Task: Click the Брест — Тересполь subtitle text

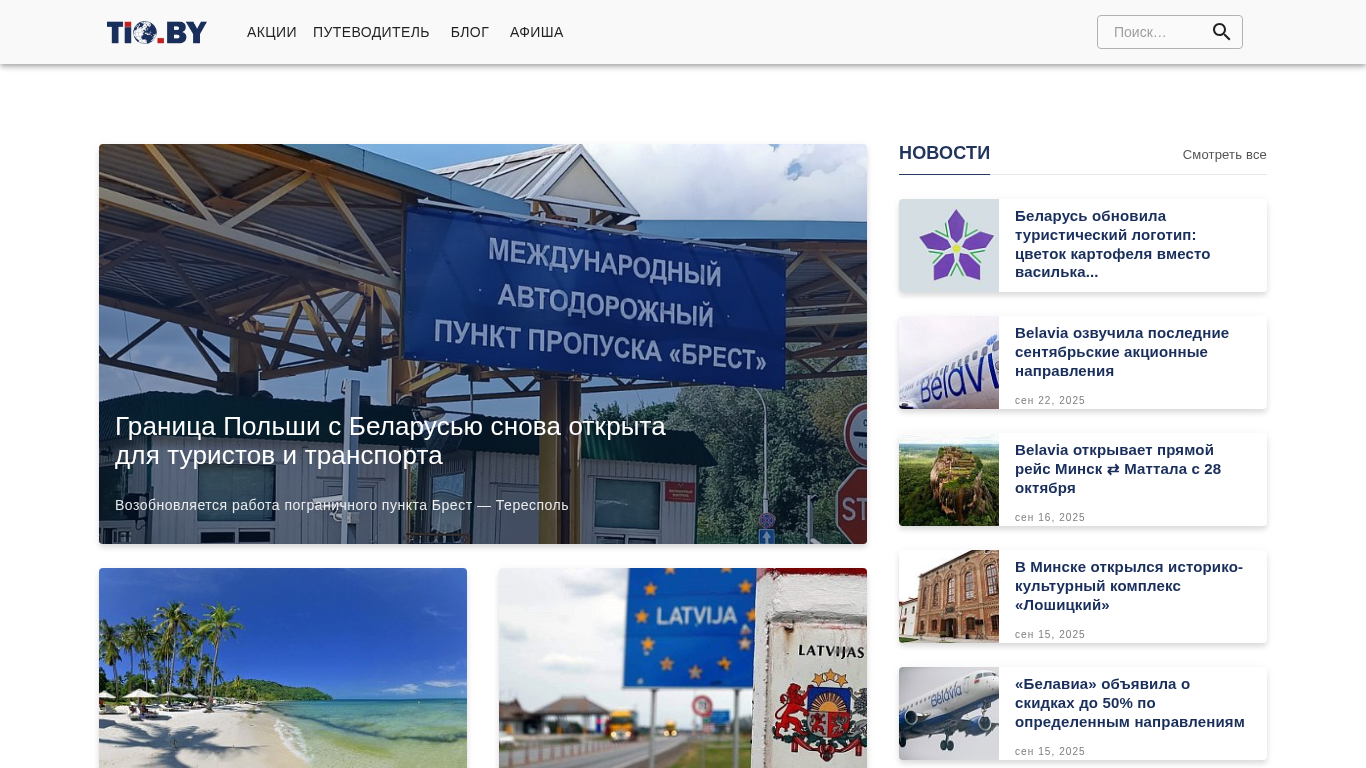Action: [342, 505]
